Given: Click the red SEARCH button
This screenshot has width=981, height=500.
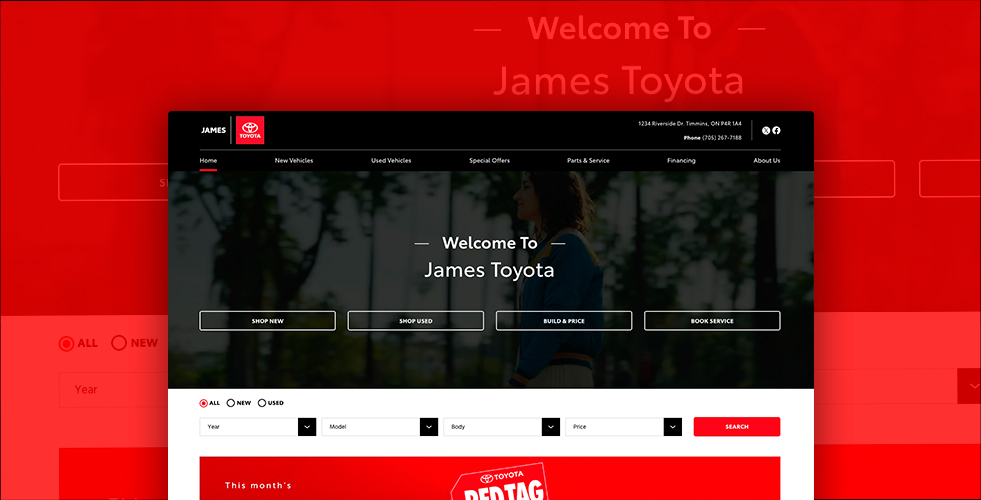Looking at the screenshot, I should click(x=737, y=427).
